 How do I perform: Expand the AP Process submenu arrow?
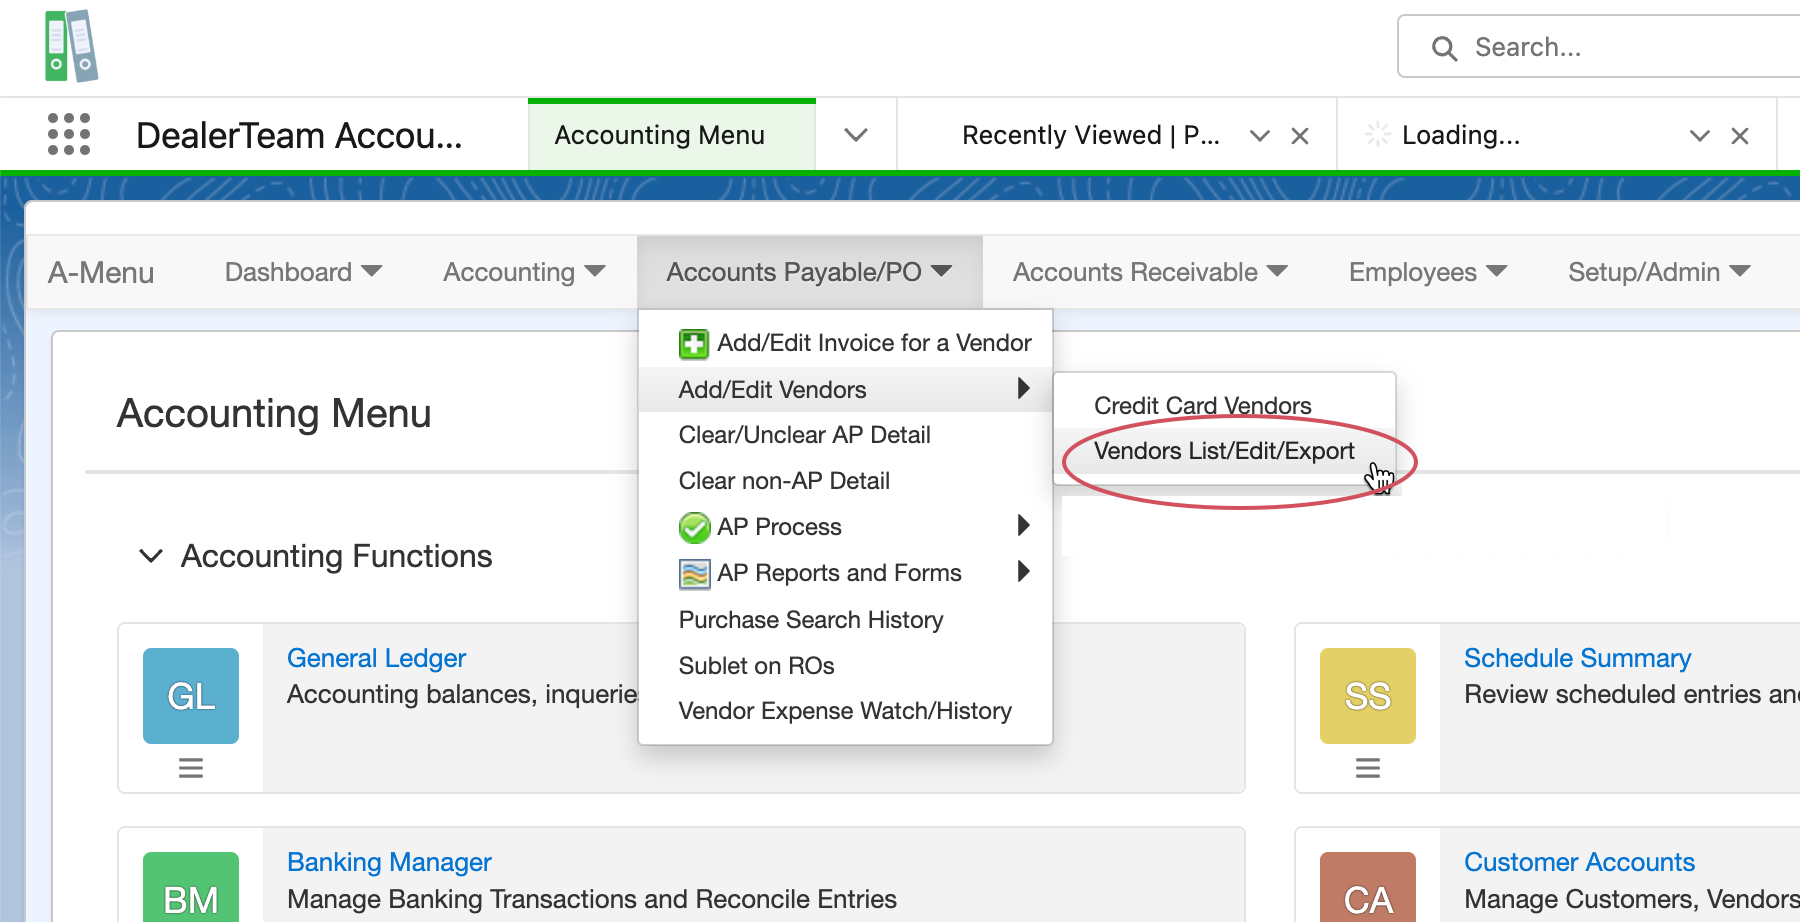(x=1023, y=525)
